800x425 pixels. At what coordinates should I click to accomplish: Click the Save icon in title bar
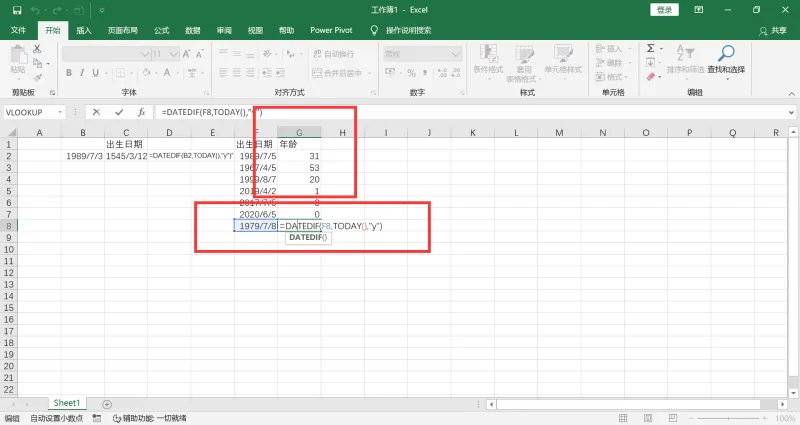tap(17, 10)
